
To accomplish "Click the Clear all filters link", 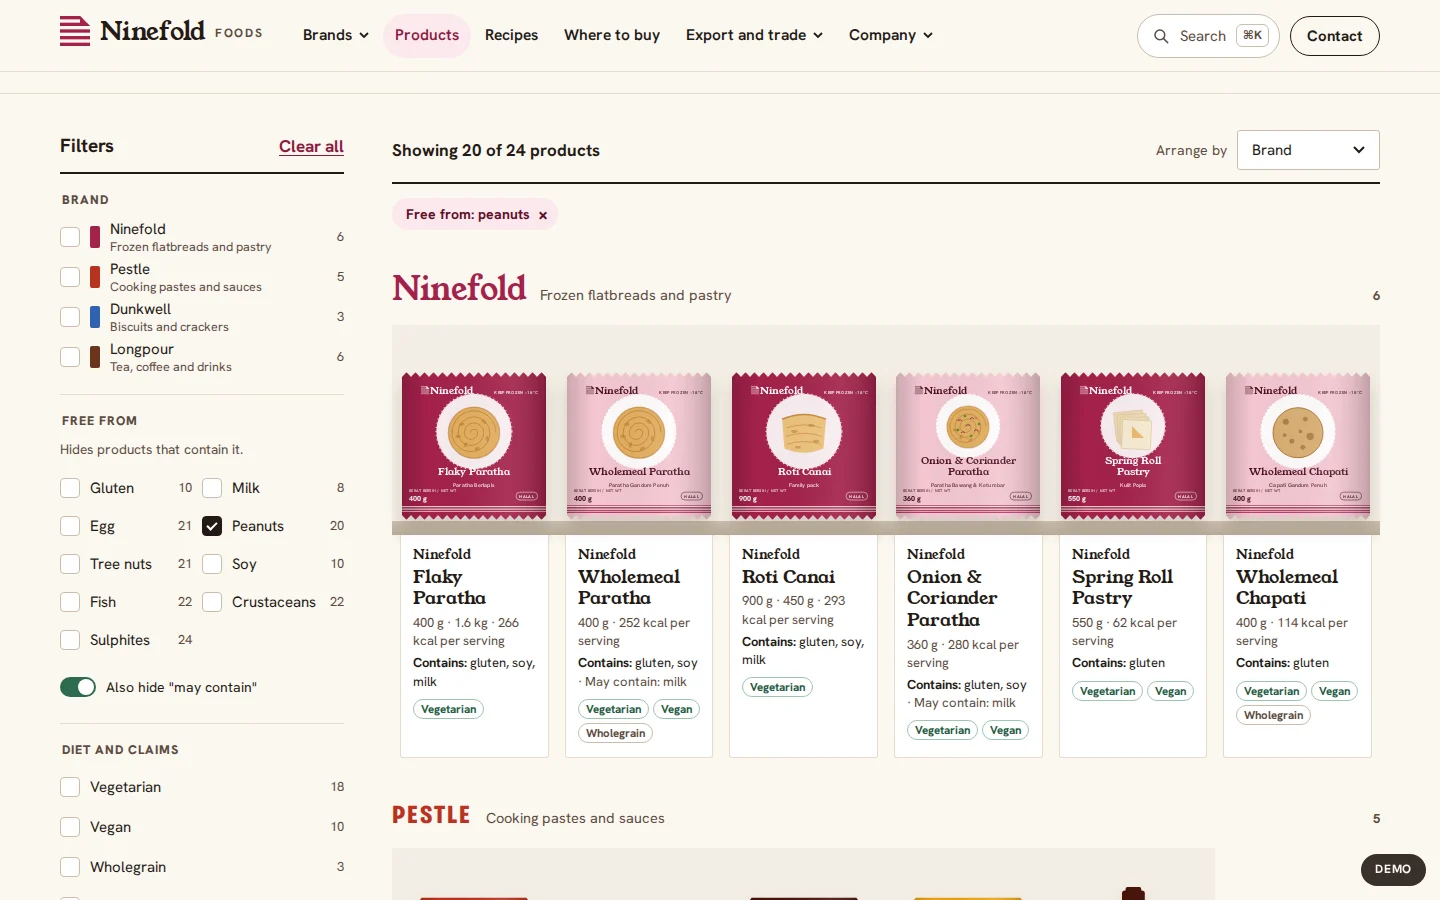I will pos(311,146).
